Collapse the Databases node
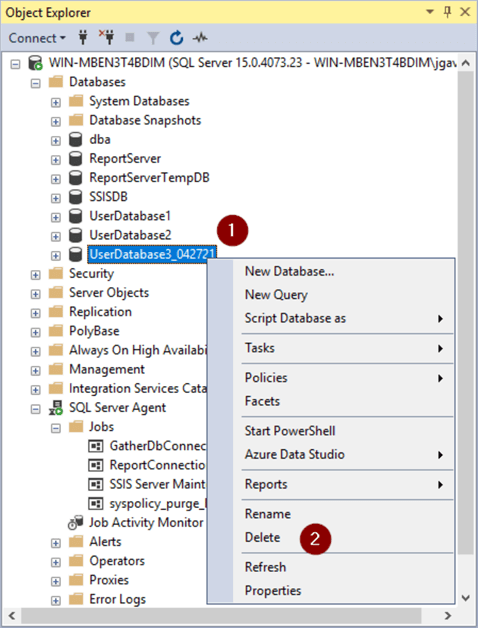 coord(36,83)
